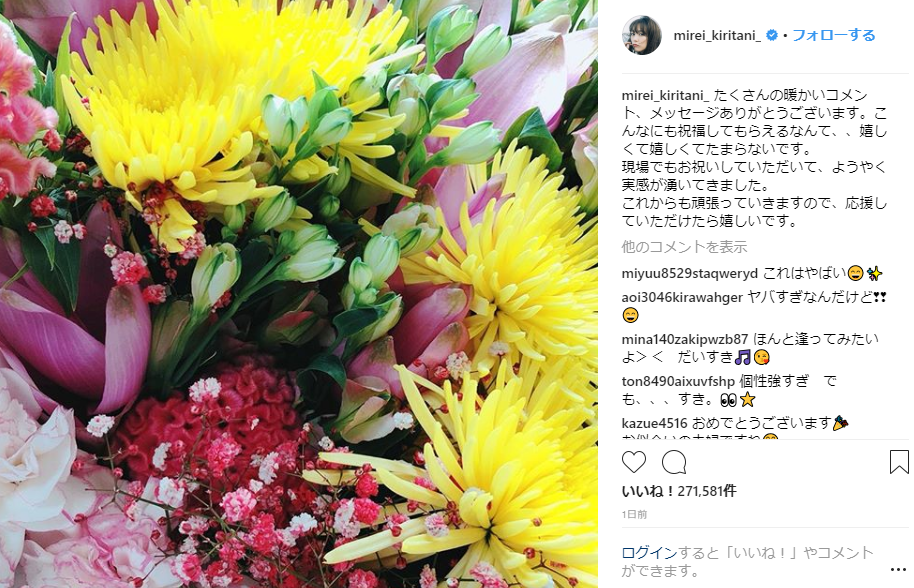Open commenter ton8490aixuvfshp profile
This screenshot has height=588, width=914.
click(x=678, y=381)
